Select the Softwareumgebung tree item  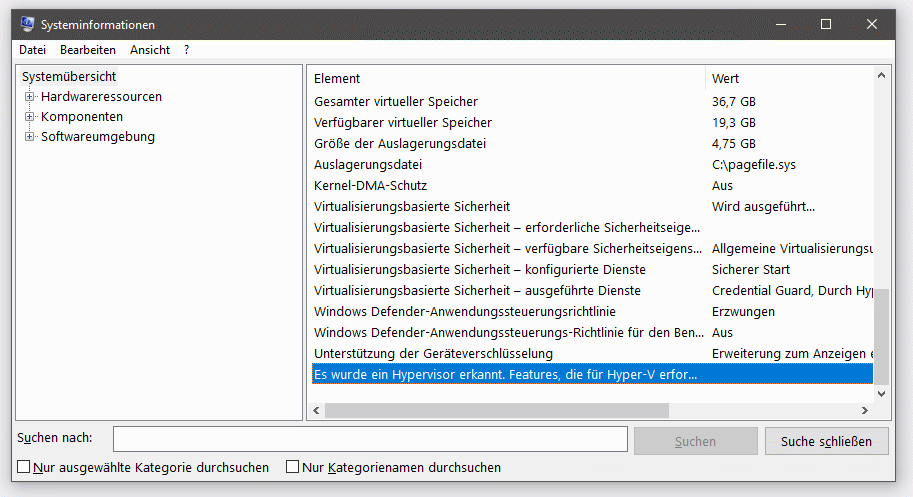(x=98, y=137)
